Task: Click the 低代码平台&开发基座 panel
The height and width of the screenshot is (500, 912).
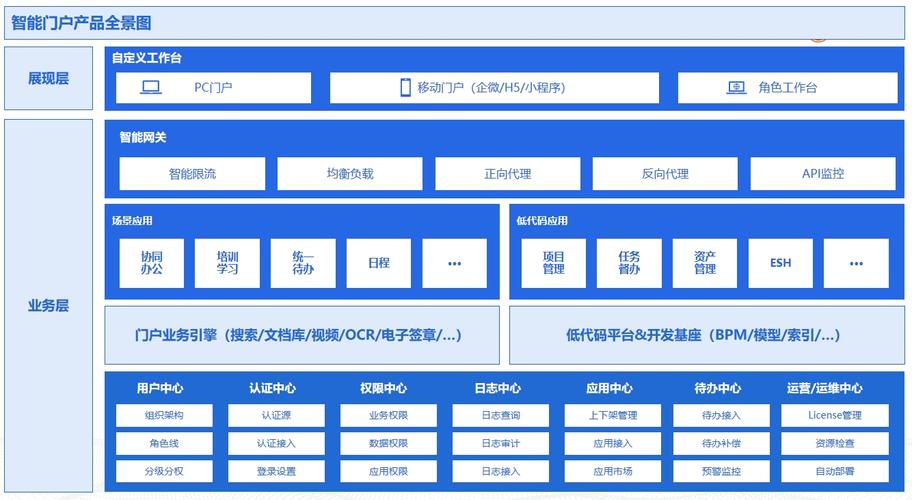Action: 707,335
